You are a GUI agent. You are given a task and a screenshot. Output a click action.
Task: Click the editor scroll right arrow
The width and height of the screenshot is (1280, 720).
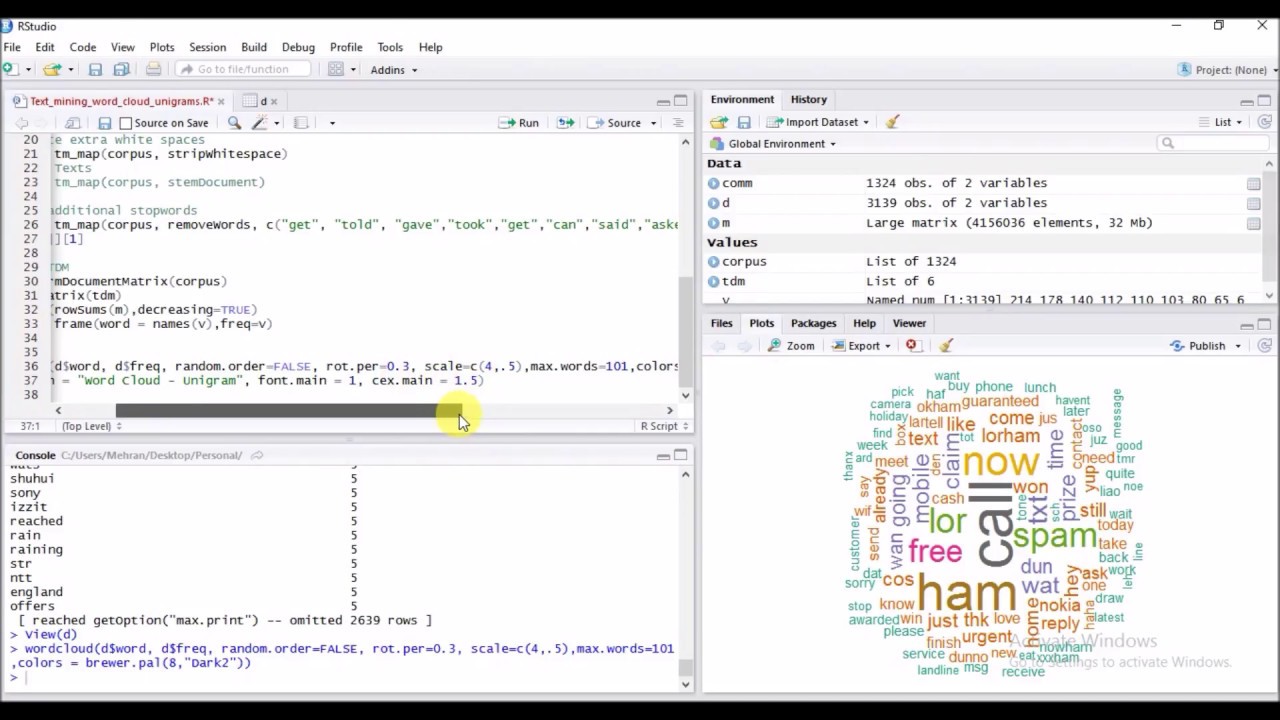click(x=670, y=411)
